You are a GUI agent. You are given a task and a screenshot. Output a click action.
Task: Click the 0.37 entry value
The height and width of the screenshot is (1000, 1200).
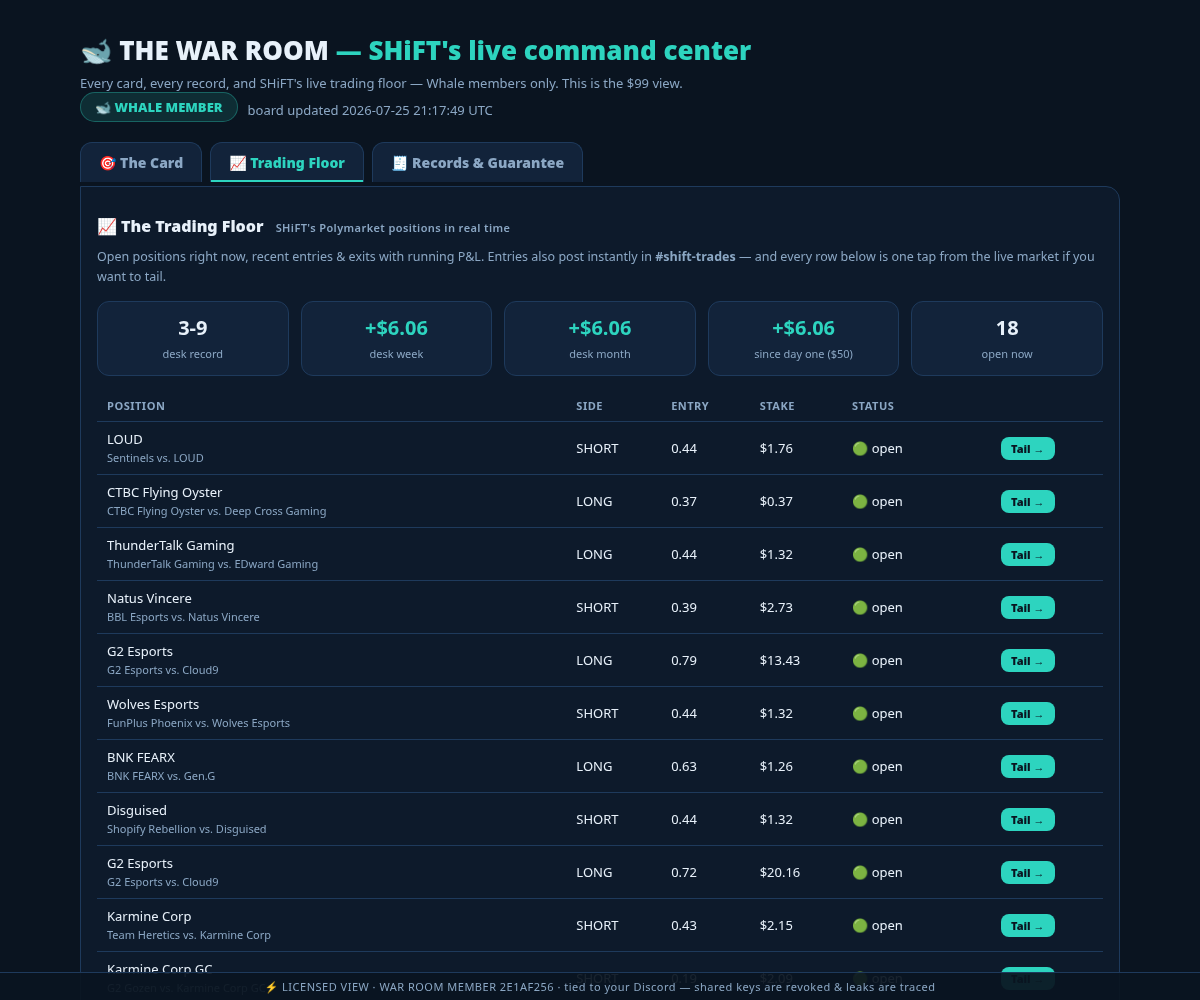(684, 501)
